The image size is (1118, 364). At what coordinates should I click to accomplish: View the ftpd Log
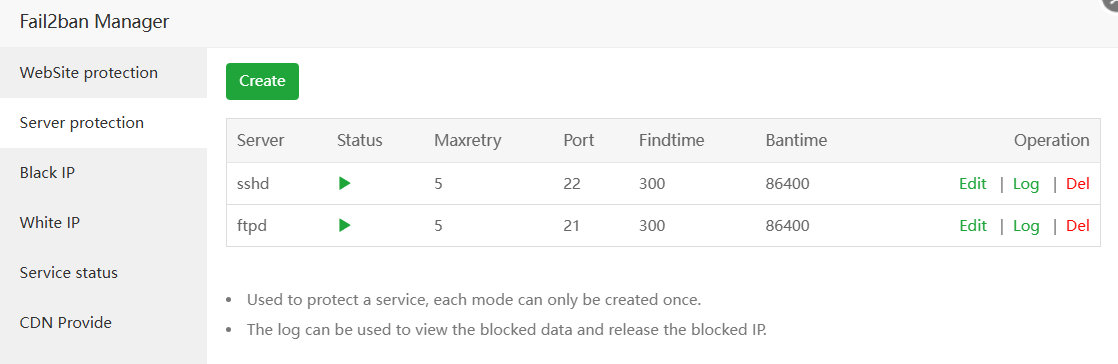(1026, 226)
